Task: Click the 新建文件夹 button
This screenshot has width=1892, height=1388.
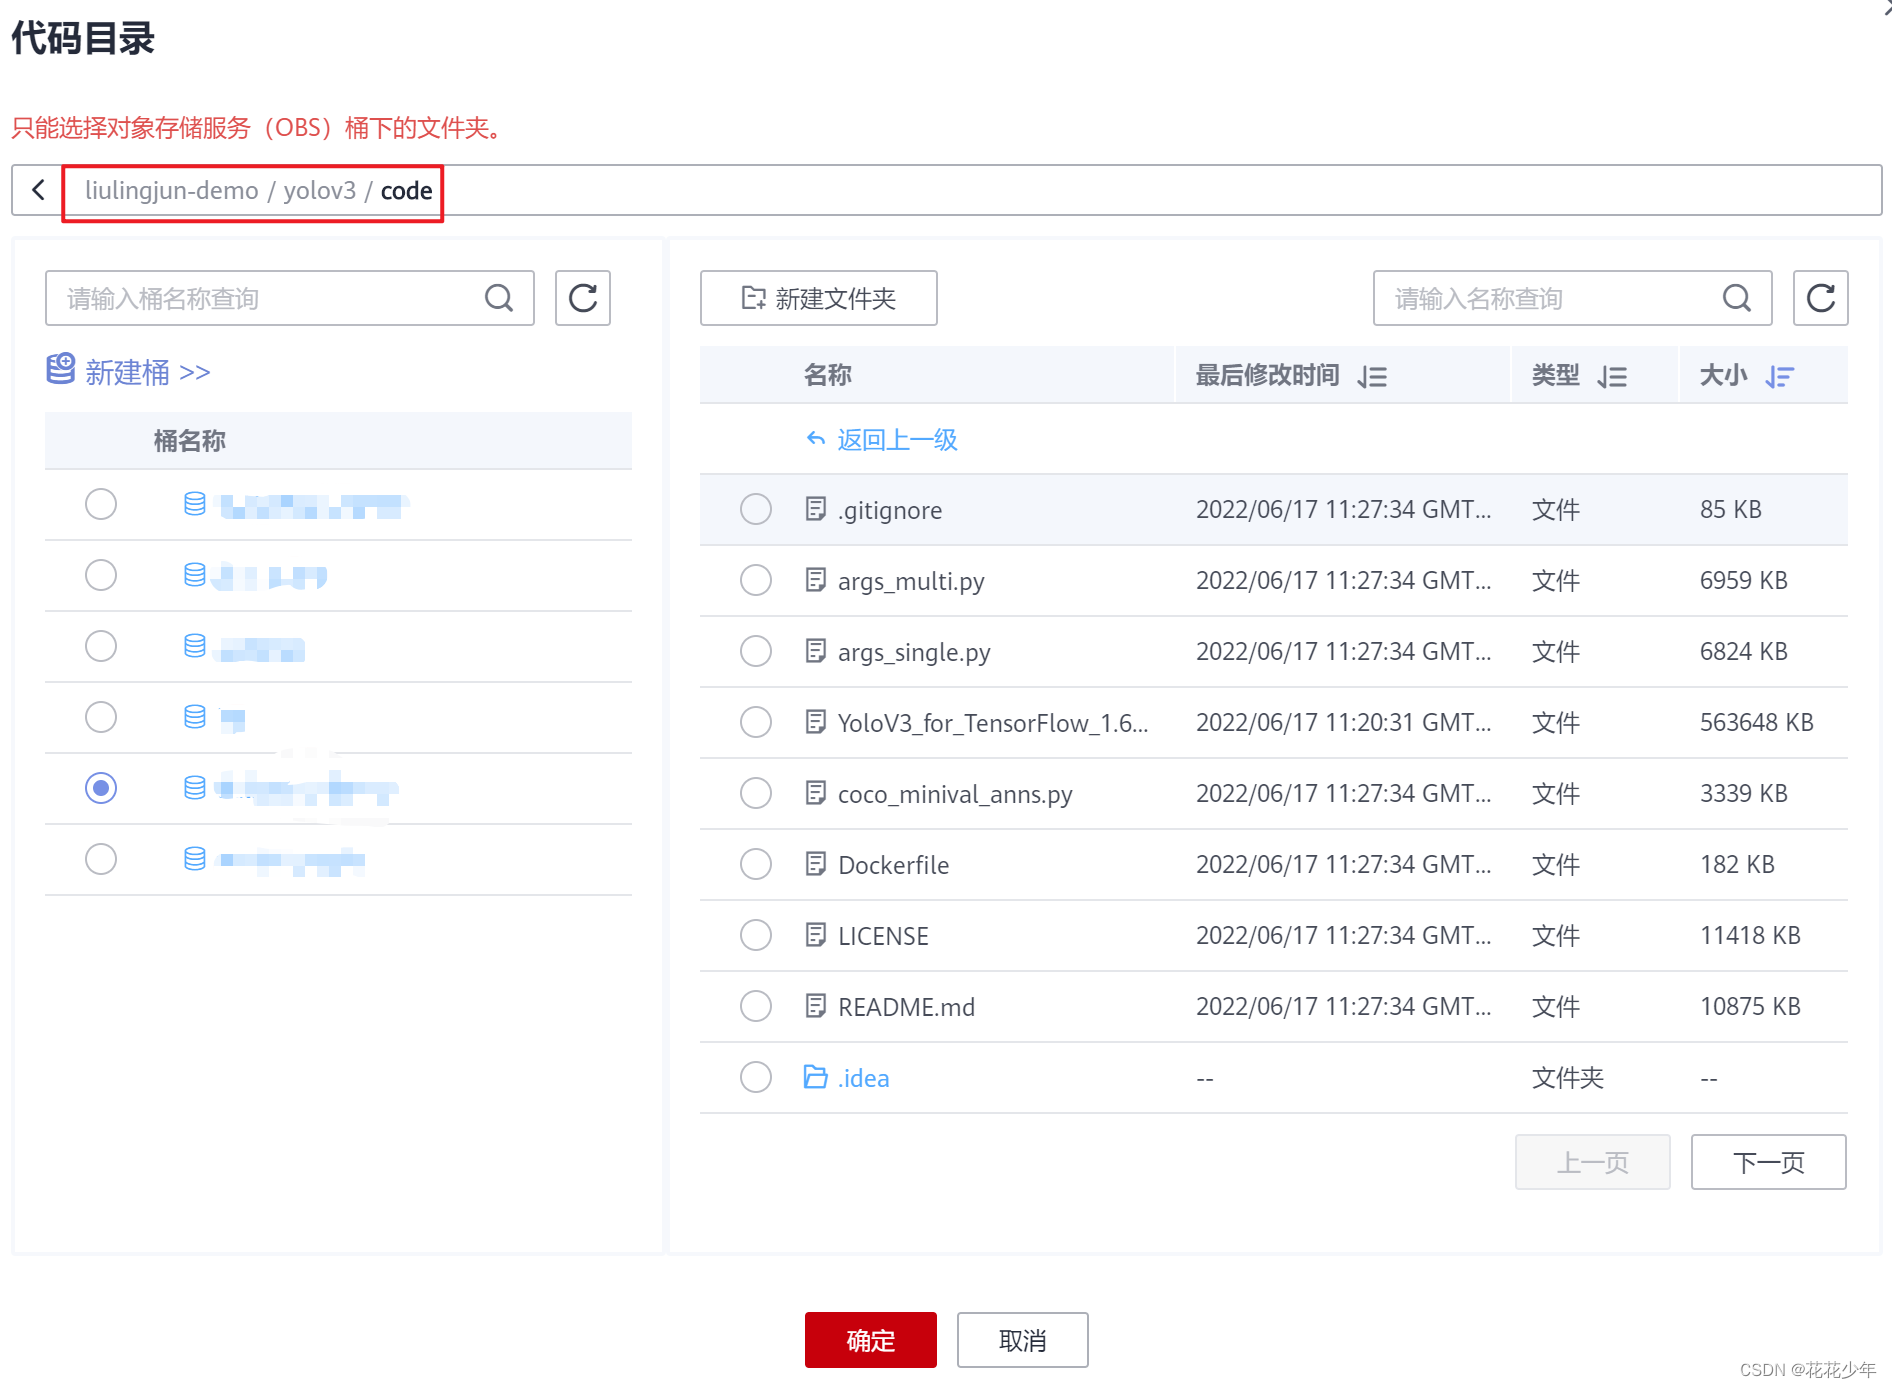Action: (x=818, y=298)
